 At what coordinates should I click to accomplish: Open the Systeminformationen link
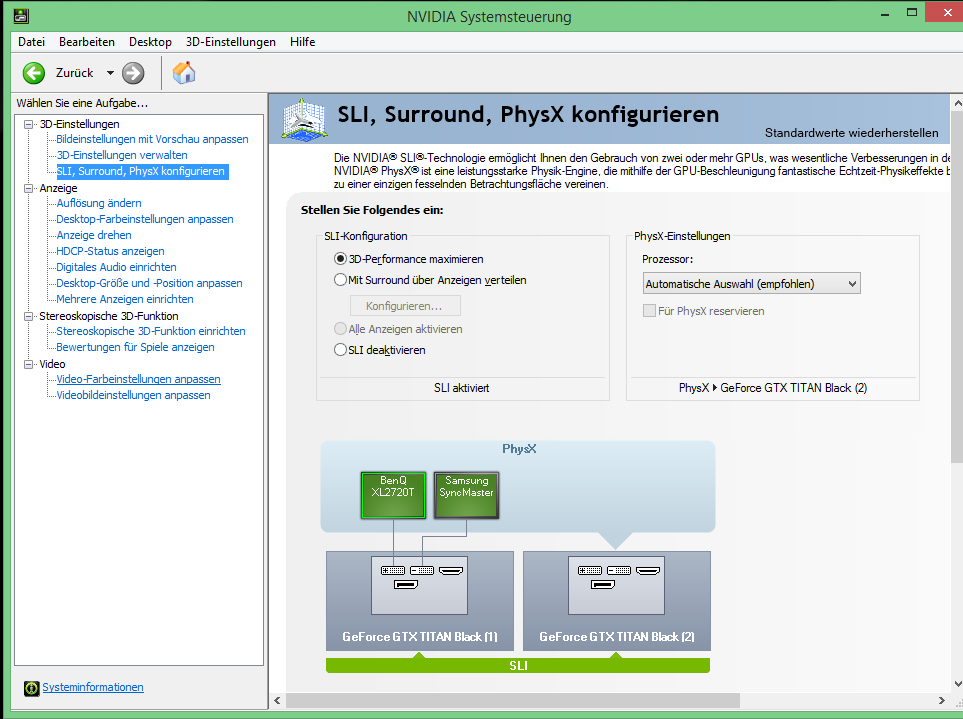click(93, 687)
